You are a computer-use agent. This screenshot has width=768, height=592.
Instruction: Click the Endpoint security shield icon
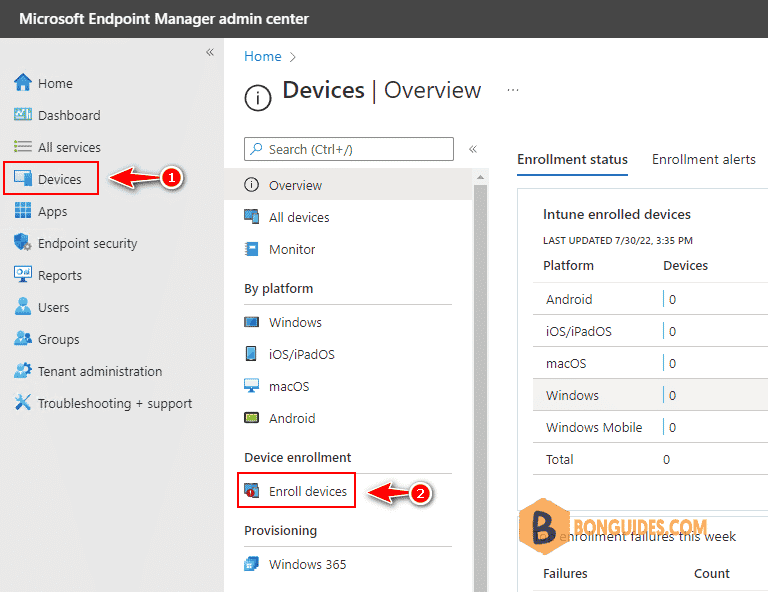(23, 242)
